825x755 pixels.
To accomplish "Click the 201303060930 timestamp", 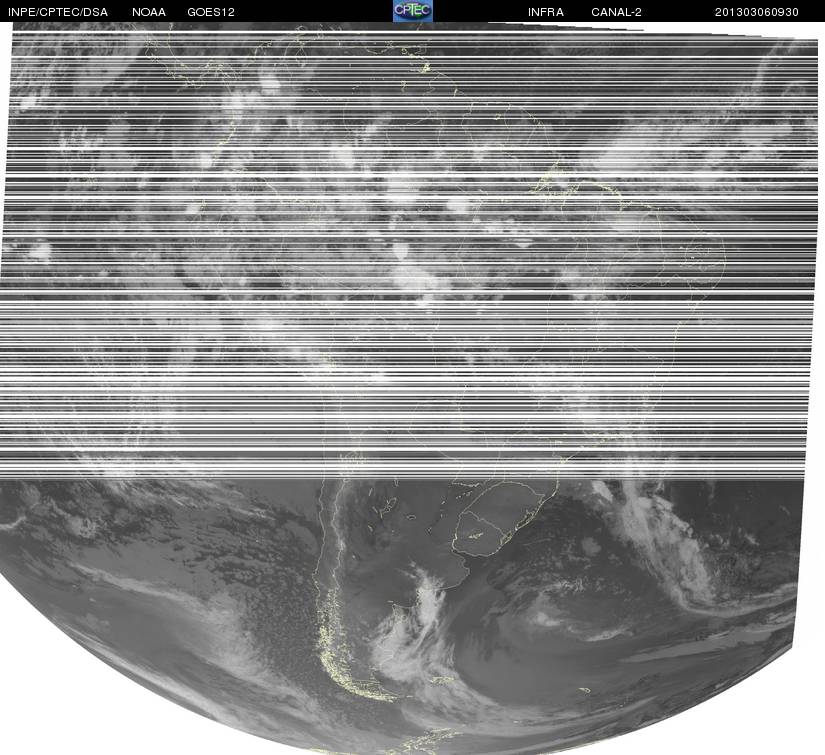I will pos(757,12).
